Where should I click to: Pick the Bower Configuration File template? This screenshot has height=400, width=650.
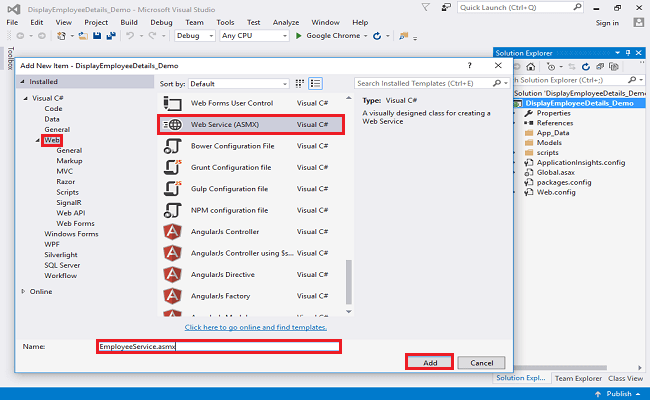coord(251,146)
